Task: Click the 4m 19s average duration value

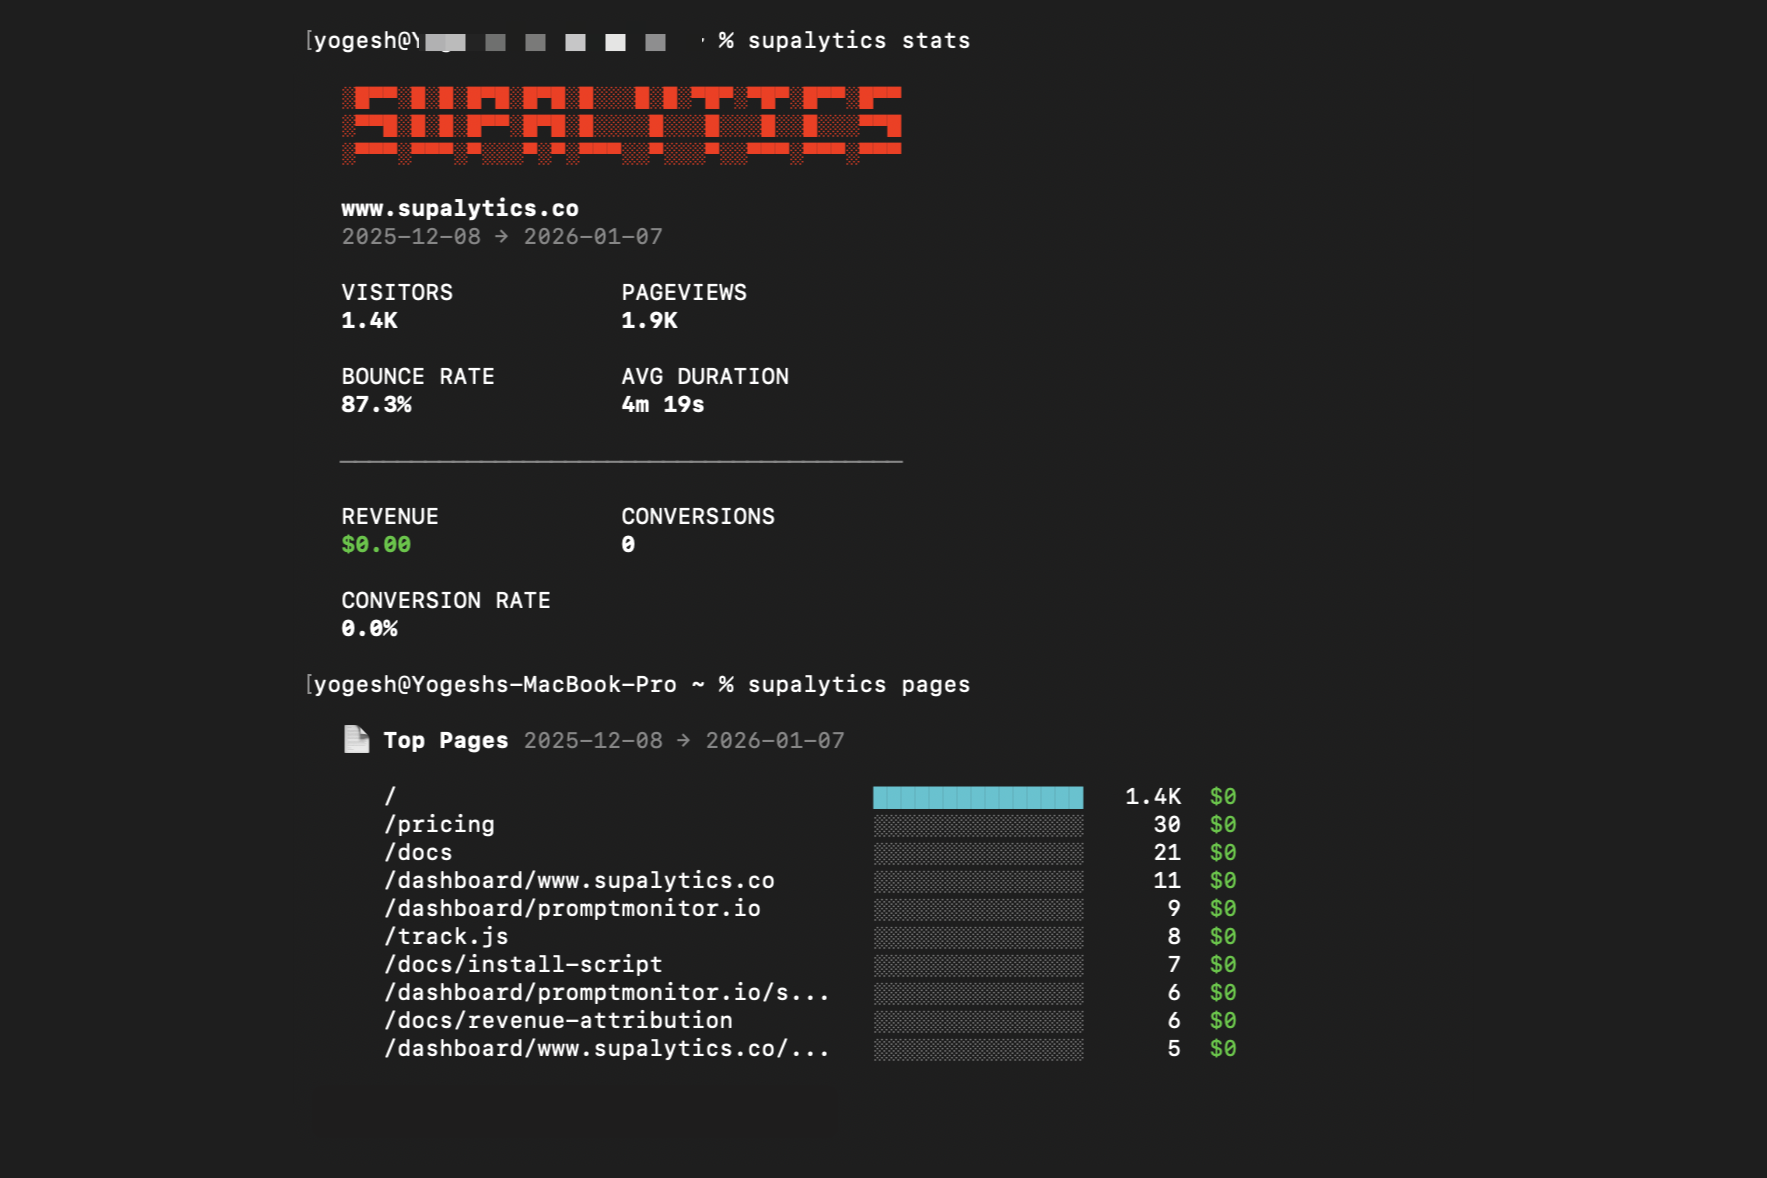Action: point(661,405)
